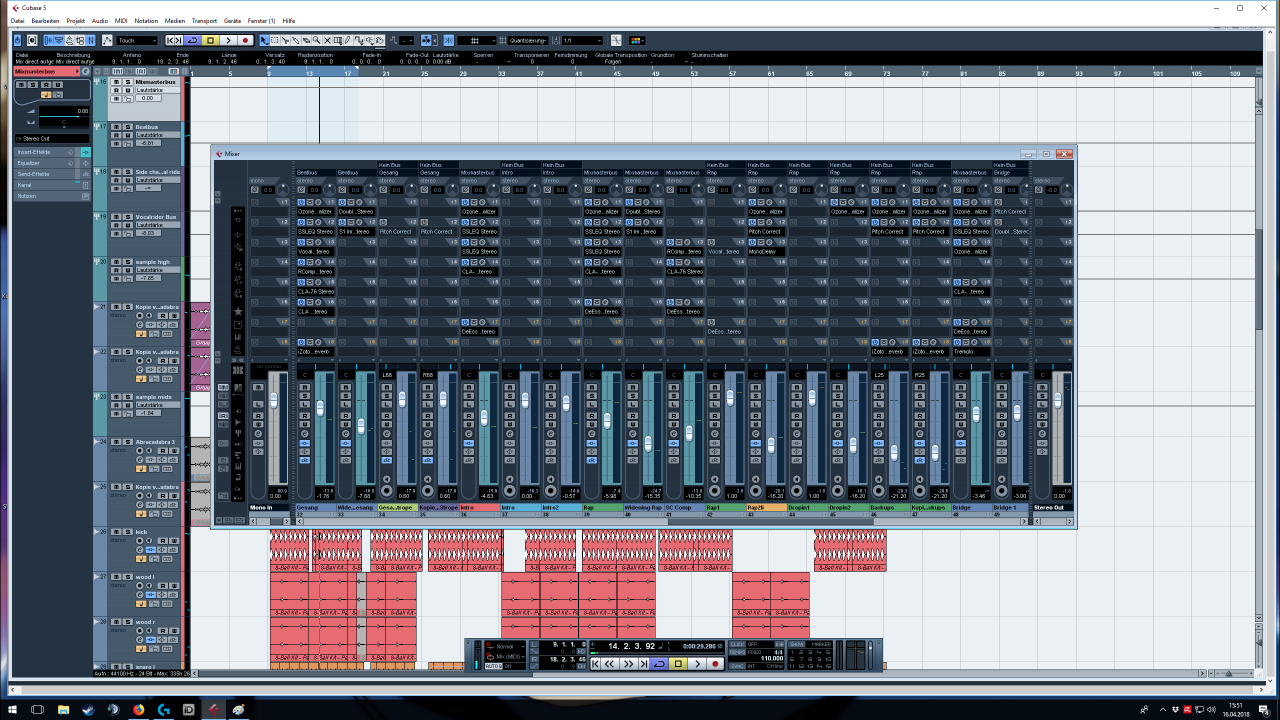The height and width of the screenshot is (720, 1280).
Task: Click Record in the top toolbar
Action: [x=245, y=40]
